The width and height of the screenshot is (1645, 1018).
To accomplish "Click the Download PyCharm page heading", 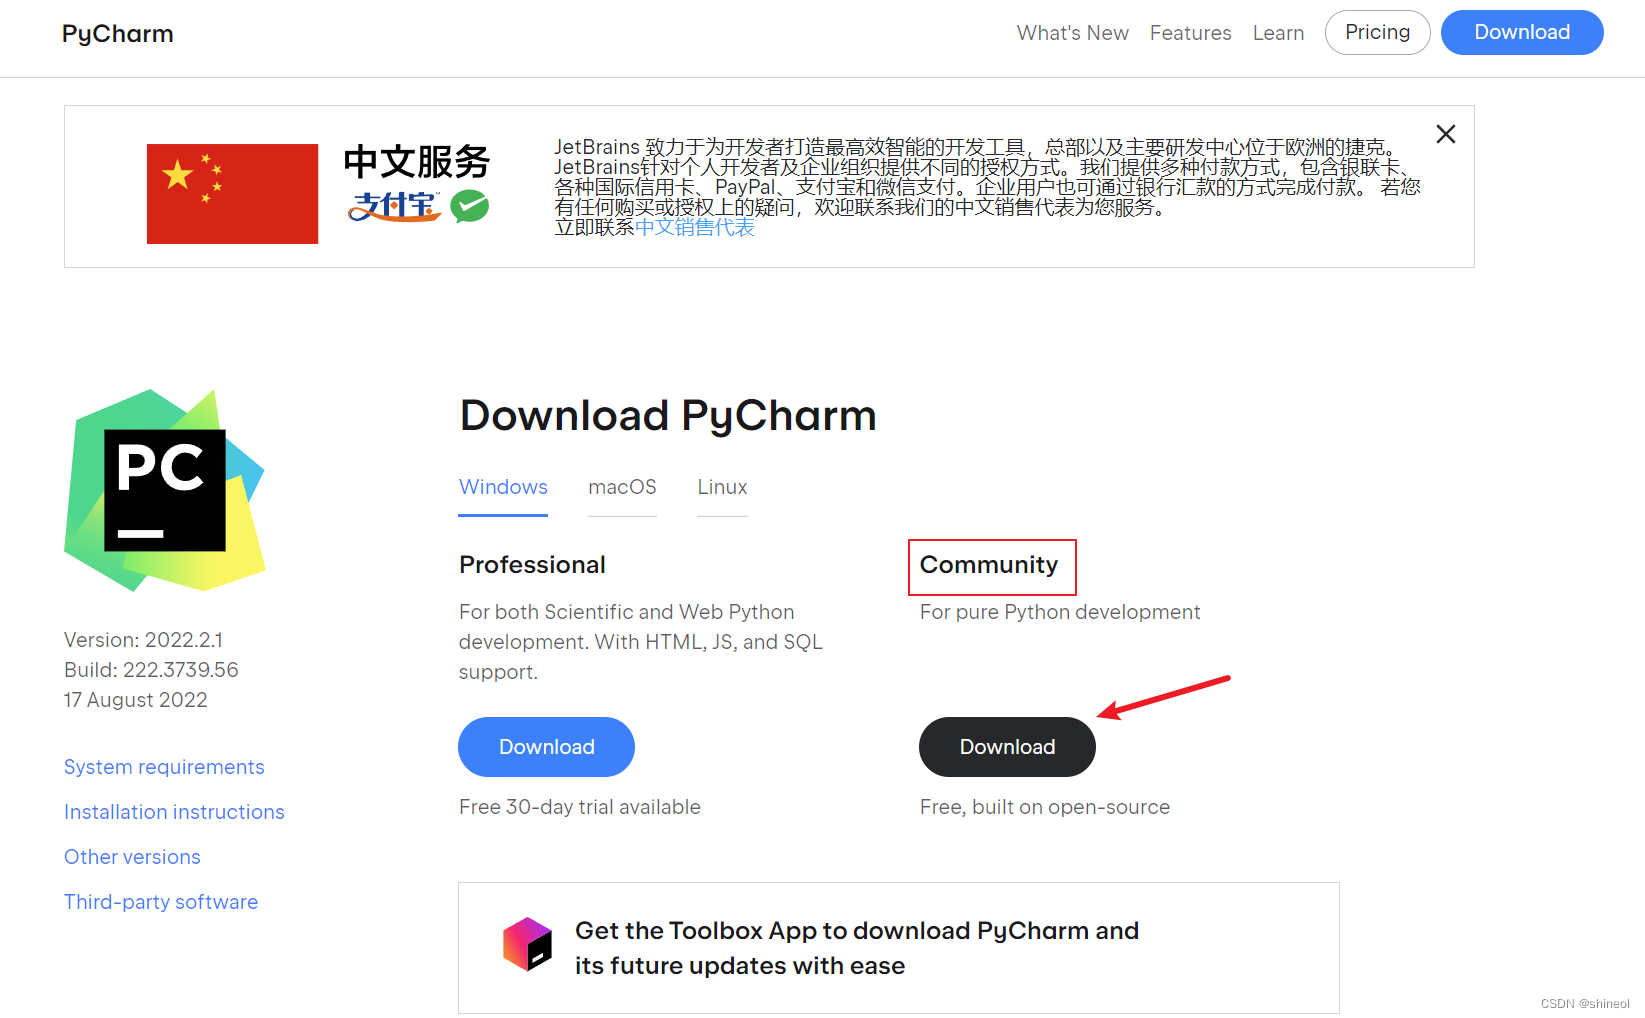I will pyautogui.click(x=668, y=416).
